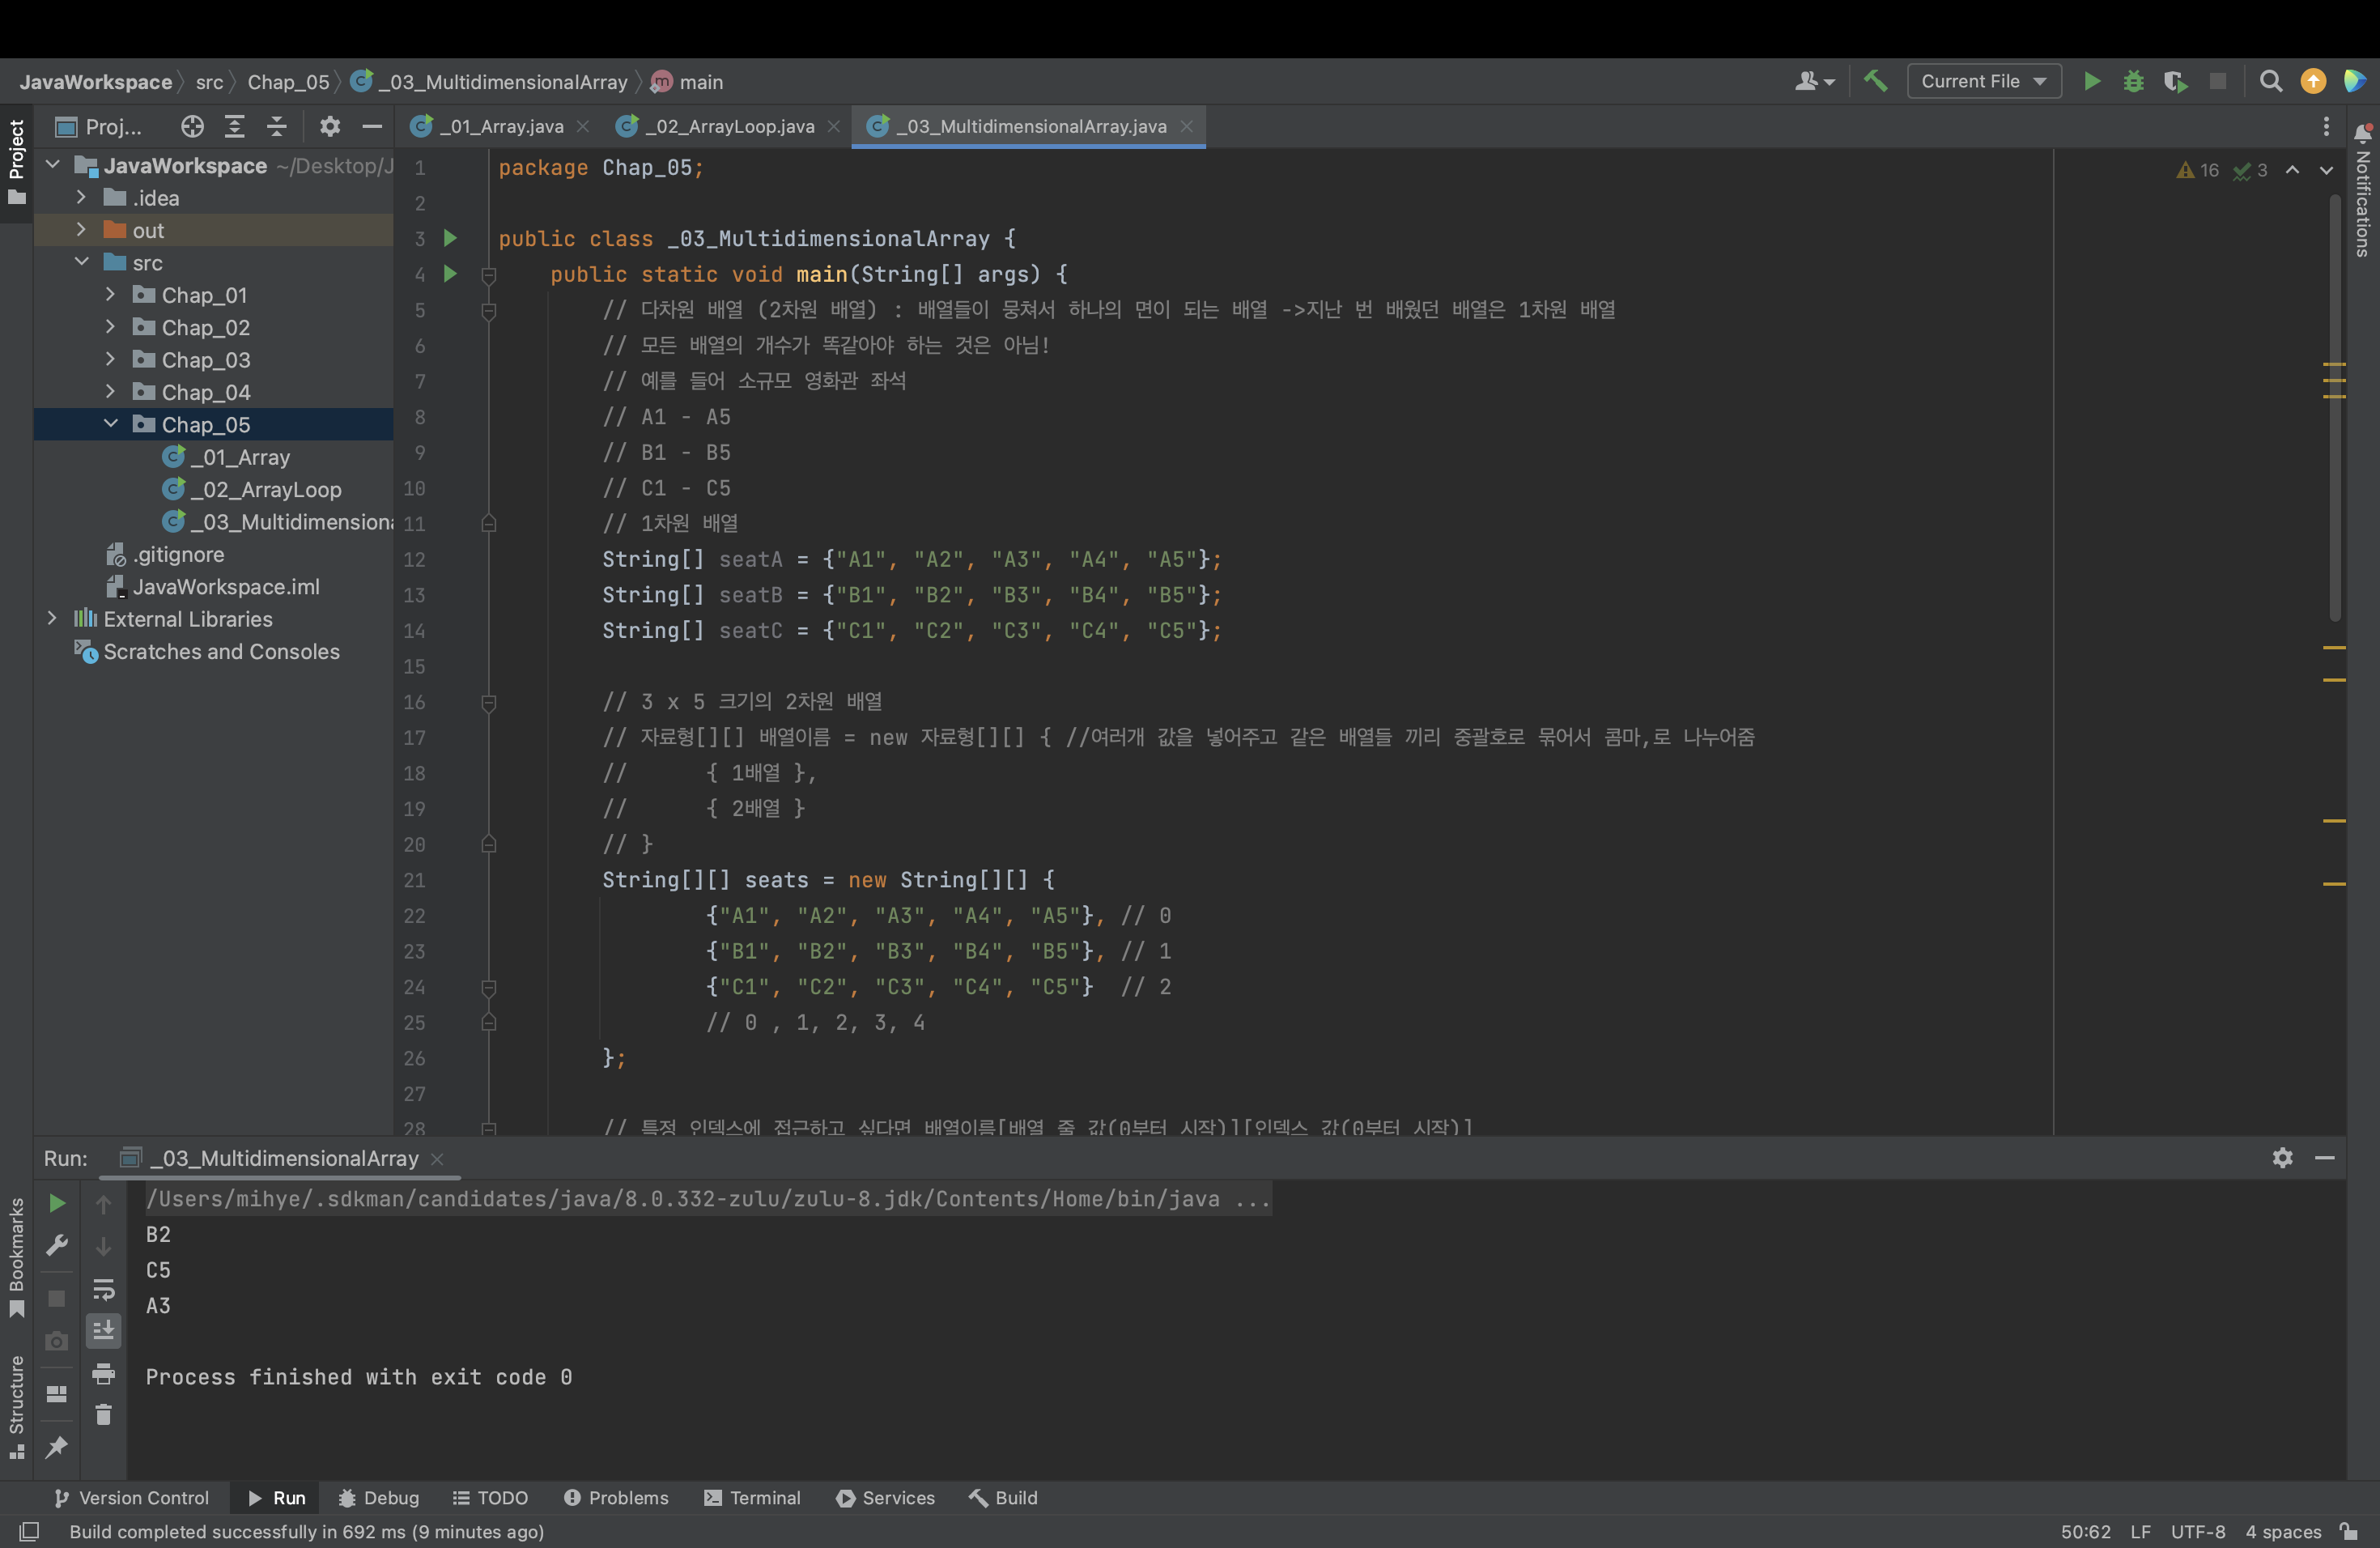
Task: Open the Notifications sidebar
Action: click(2363, 190)
